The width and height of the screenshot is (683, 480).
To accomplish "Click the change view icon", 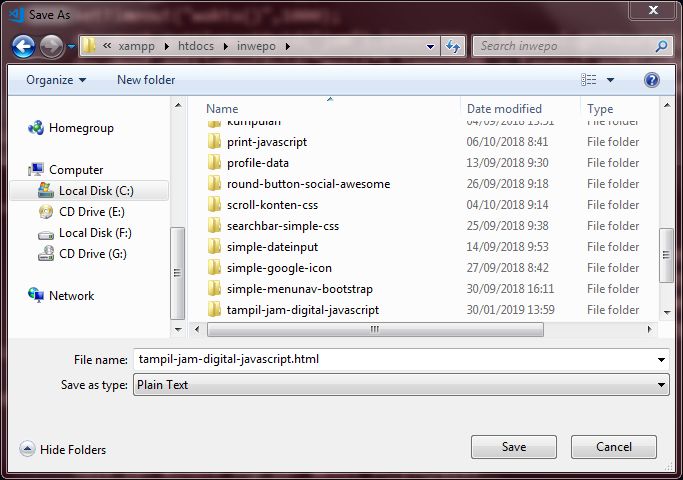I will pyautogui.click(x=588, y=80).
